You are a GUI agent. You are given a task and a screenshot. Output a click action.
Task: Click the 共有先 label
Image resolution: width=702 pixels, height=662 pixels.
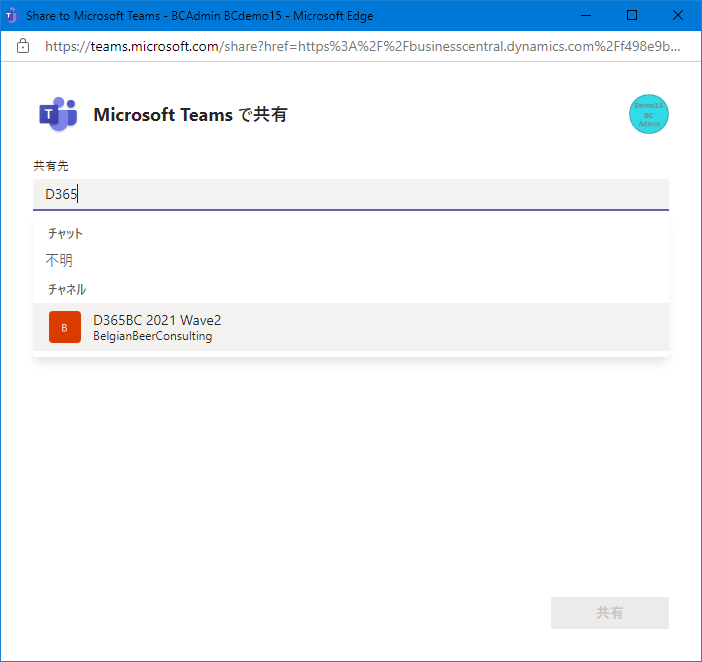click(x=51, y=166)
